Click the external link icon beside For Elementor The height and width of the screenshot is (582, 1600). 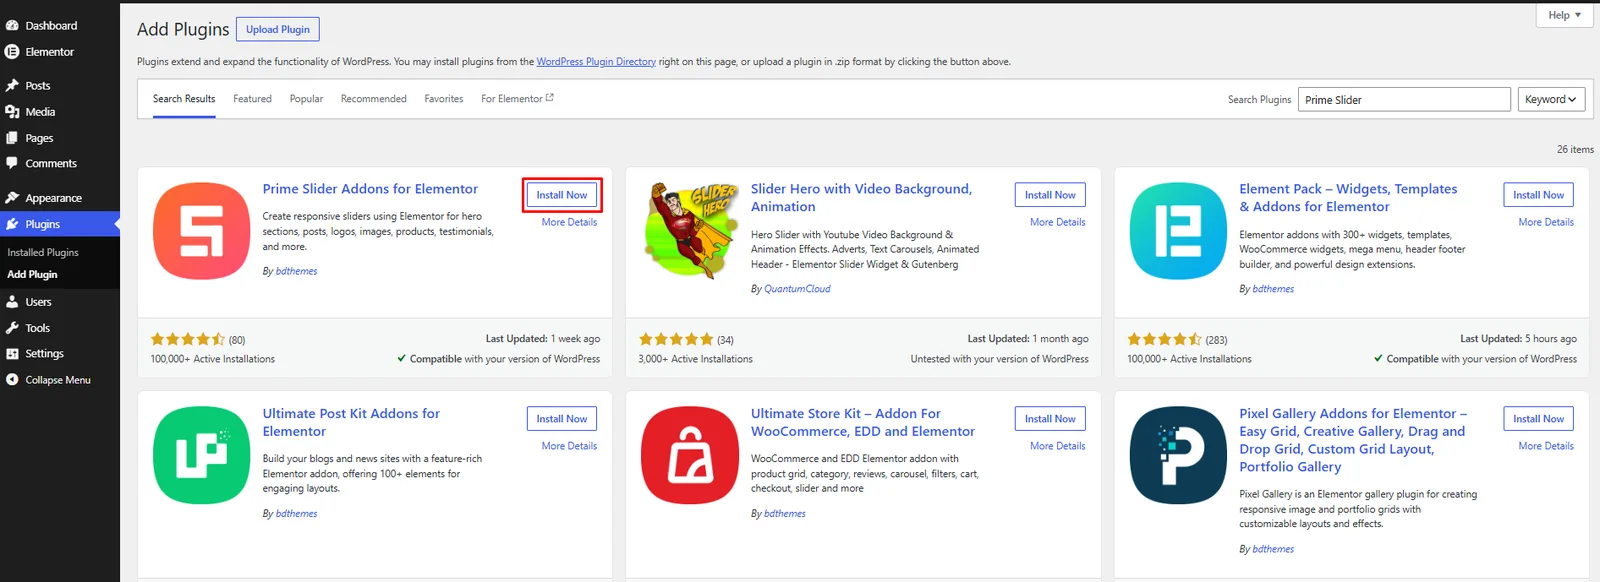549,98
